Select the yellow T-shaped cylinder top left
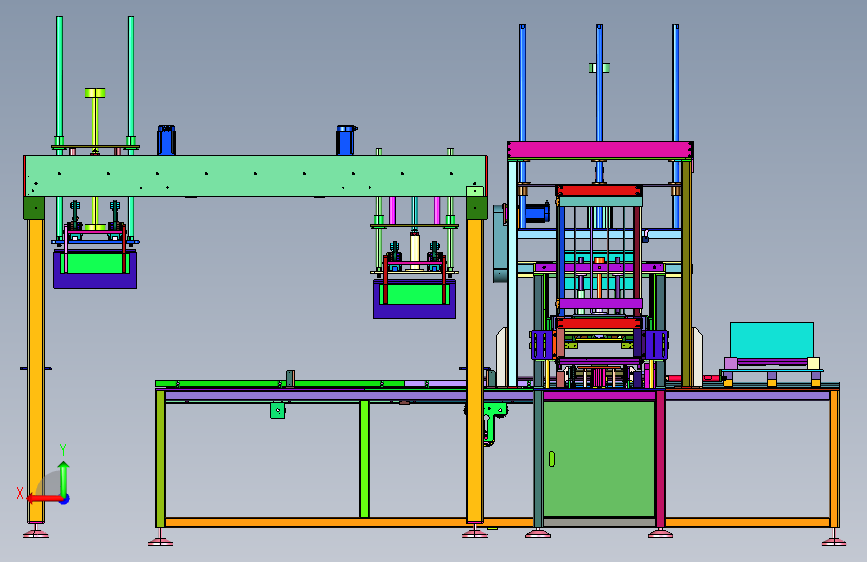This screenshot has height=562, width=867. pyautogui.click(x=95, y=119)
